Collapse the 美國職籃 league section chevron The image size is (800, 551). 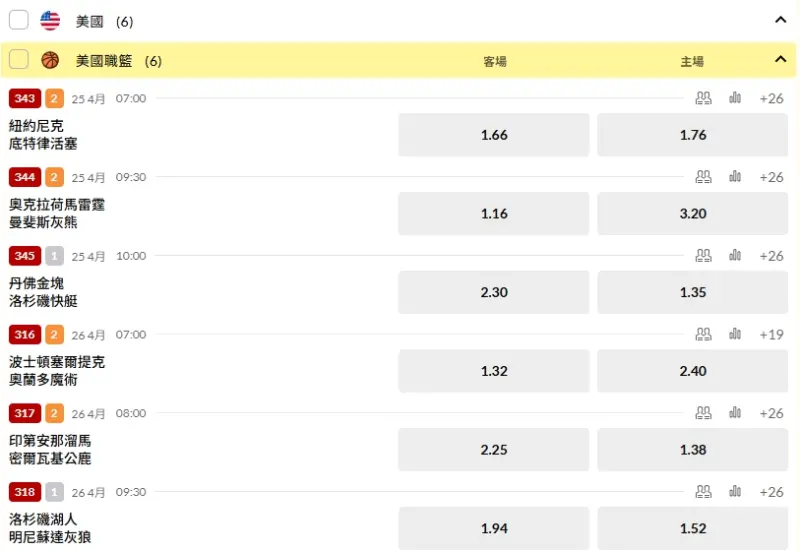pyautogui.click(x=780, y=59)
